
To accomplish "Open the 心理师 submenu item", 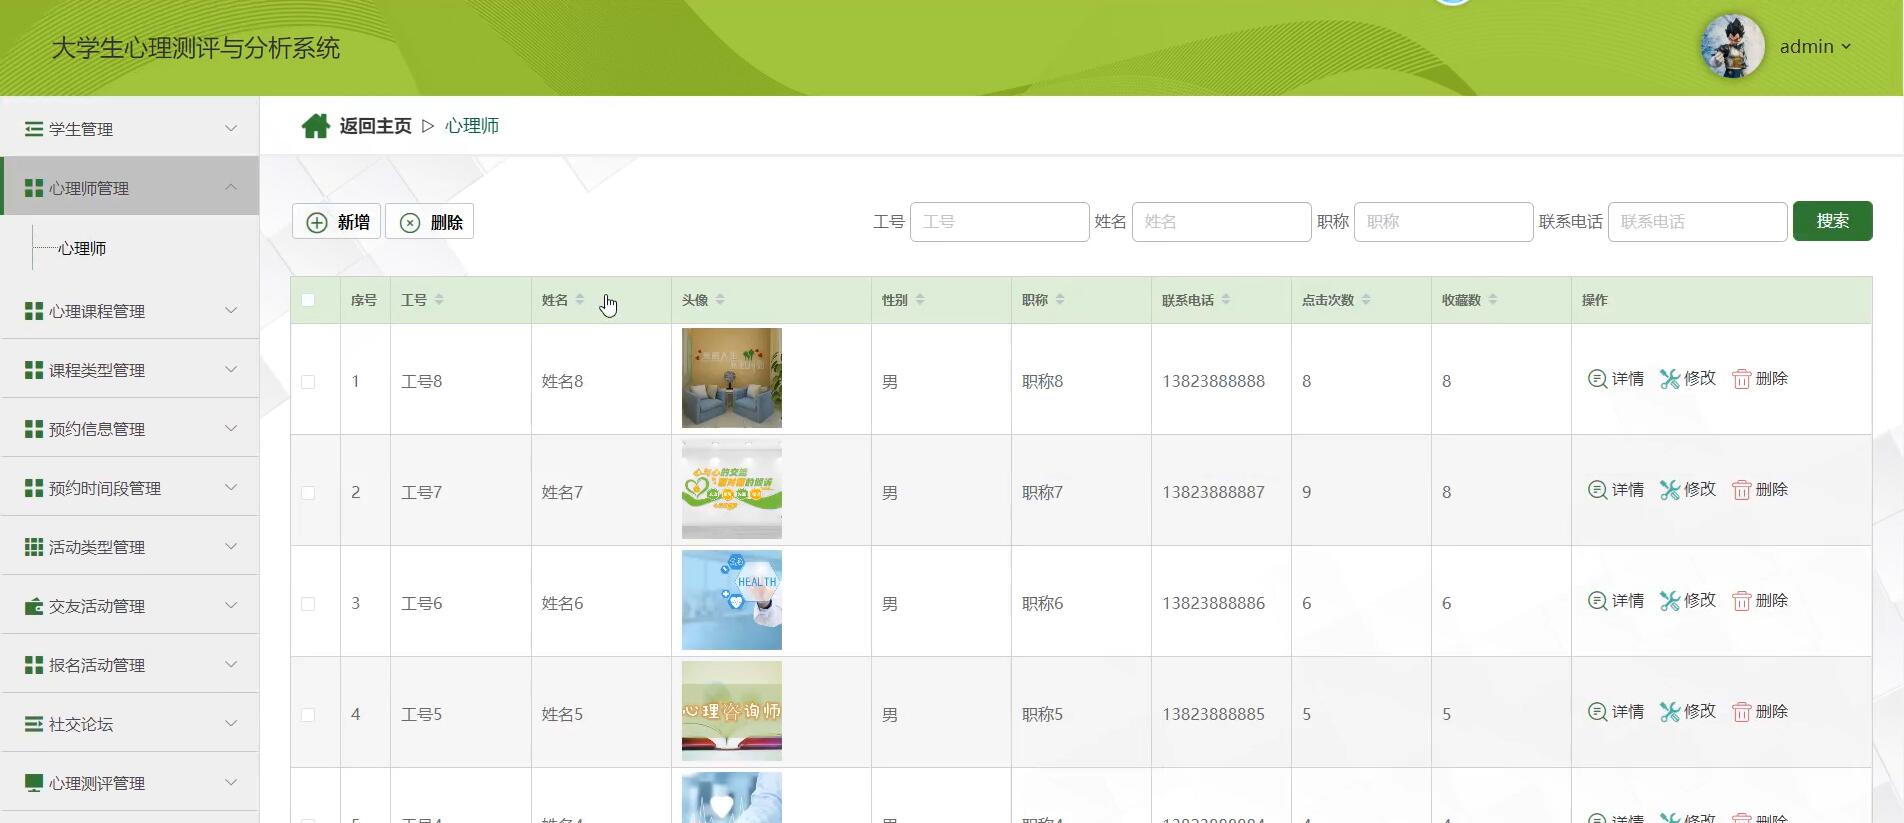I will coord(82,248).
